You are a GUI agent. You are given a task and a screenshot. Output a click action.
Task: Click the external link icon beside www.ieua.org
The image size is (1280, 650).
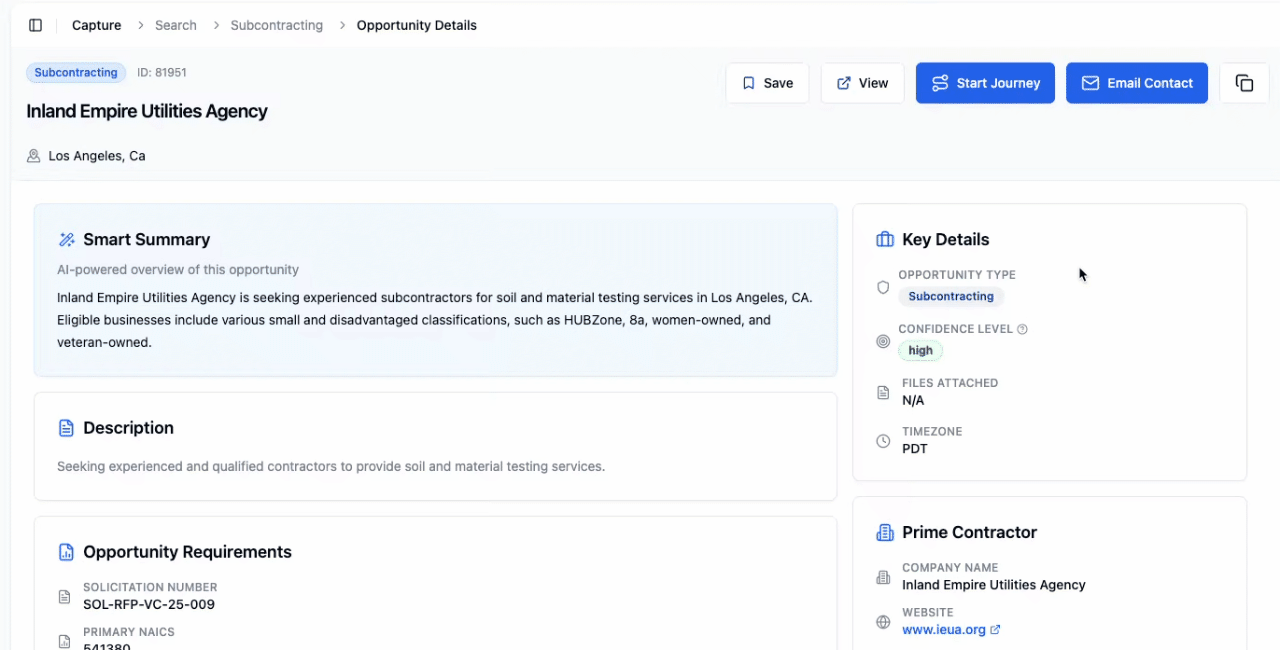click(993, 629)
